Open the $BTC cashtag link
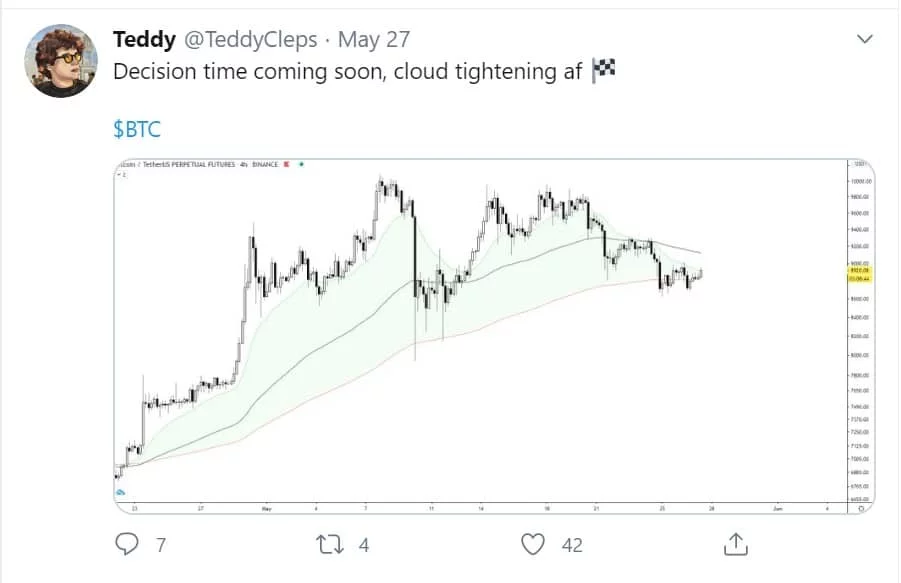The height and width of the screenshot is (583, 901). 137,129
